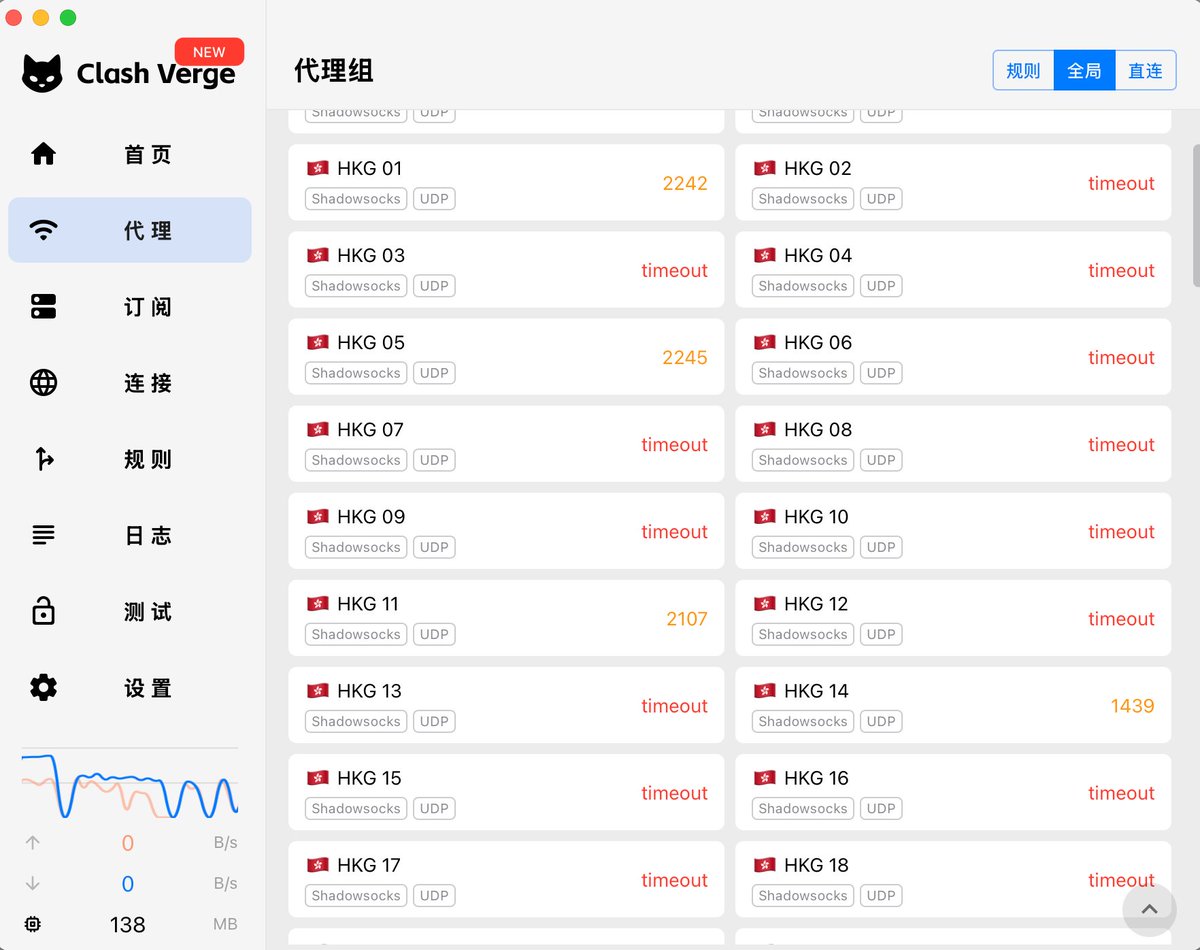The height and width of the screenshot is (950, 1200).
Task: Select the HKG 03 proxy card
Action: (x=506, y=270)
